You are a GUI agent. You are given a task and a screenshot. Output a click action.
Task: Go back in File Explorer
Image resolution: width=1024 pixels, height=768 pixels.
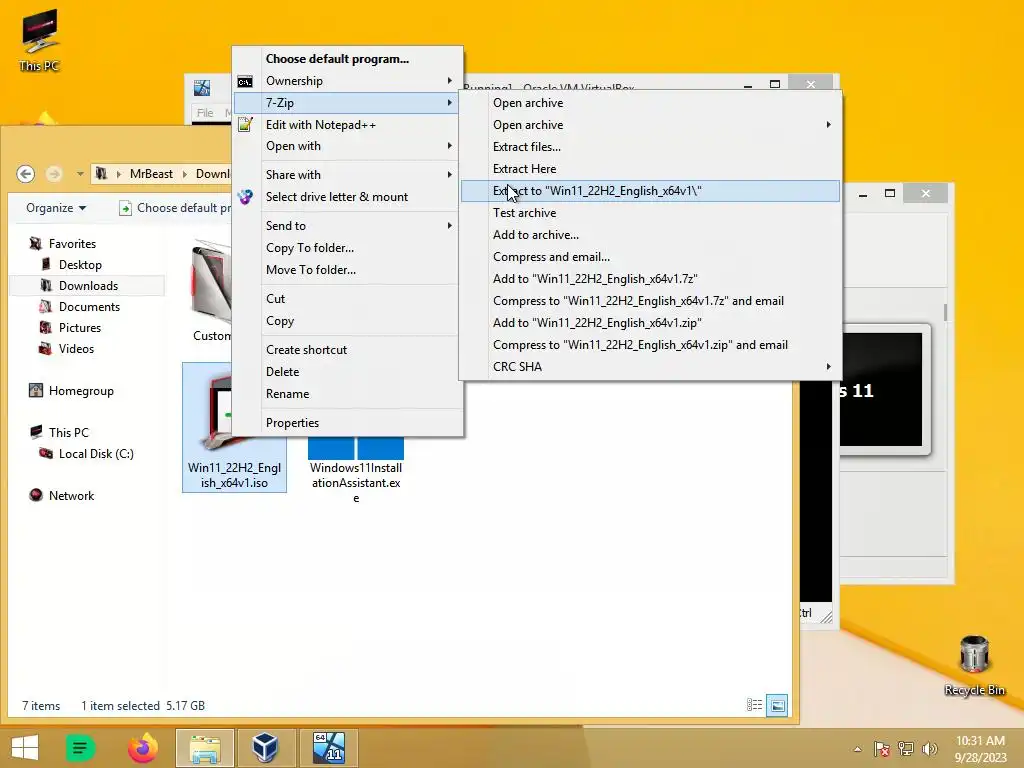click(25, 174)
